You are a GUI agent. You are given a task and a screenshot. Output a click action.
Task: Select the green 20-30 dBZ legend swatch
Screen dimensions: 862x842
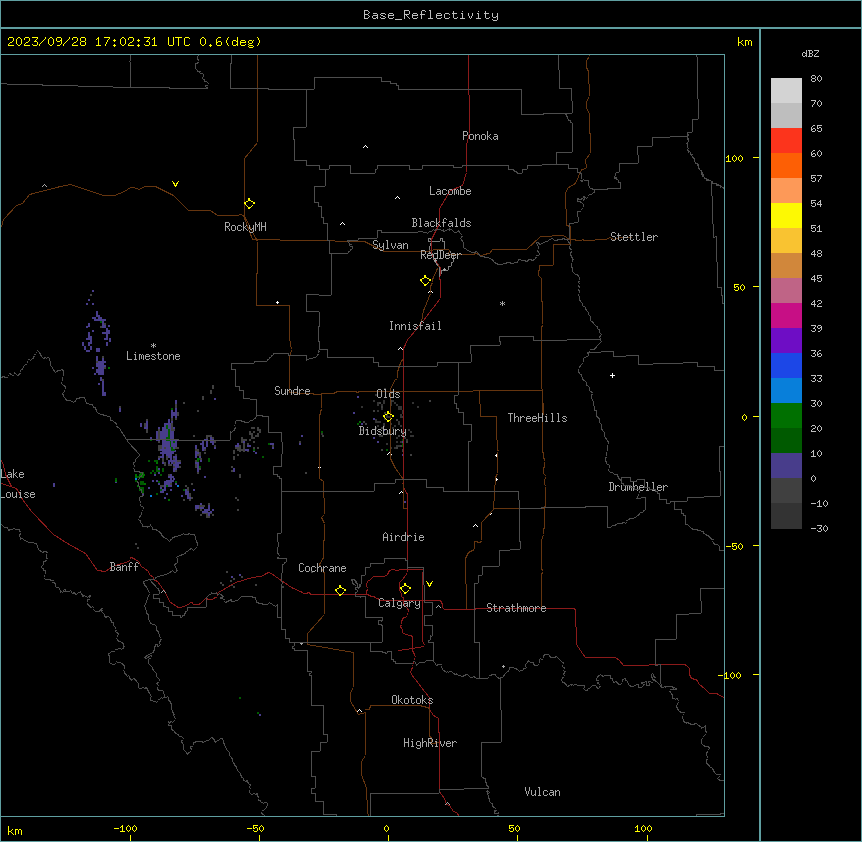click(786, 416)
